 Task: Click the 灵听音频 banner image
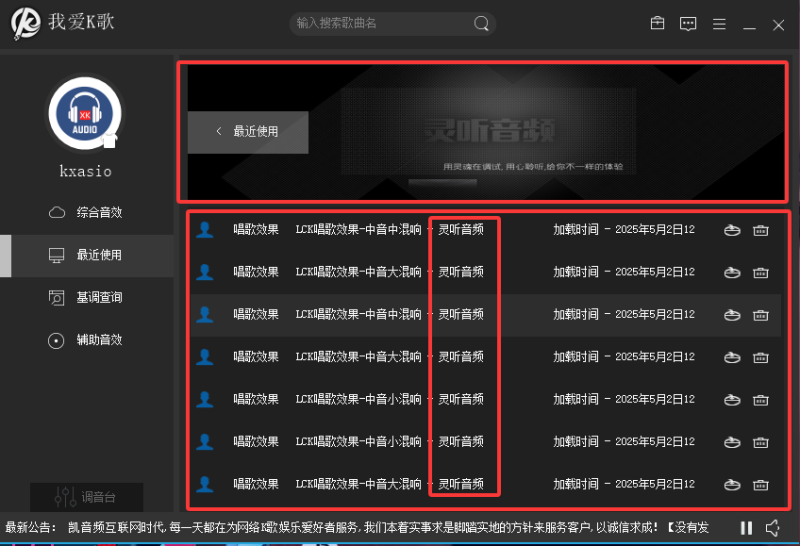[488, 131]
